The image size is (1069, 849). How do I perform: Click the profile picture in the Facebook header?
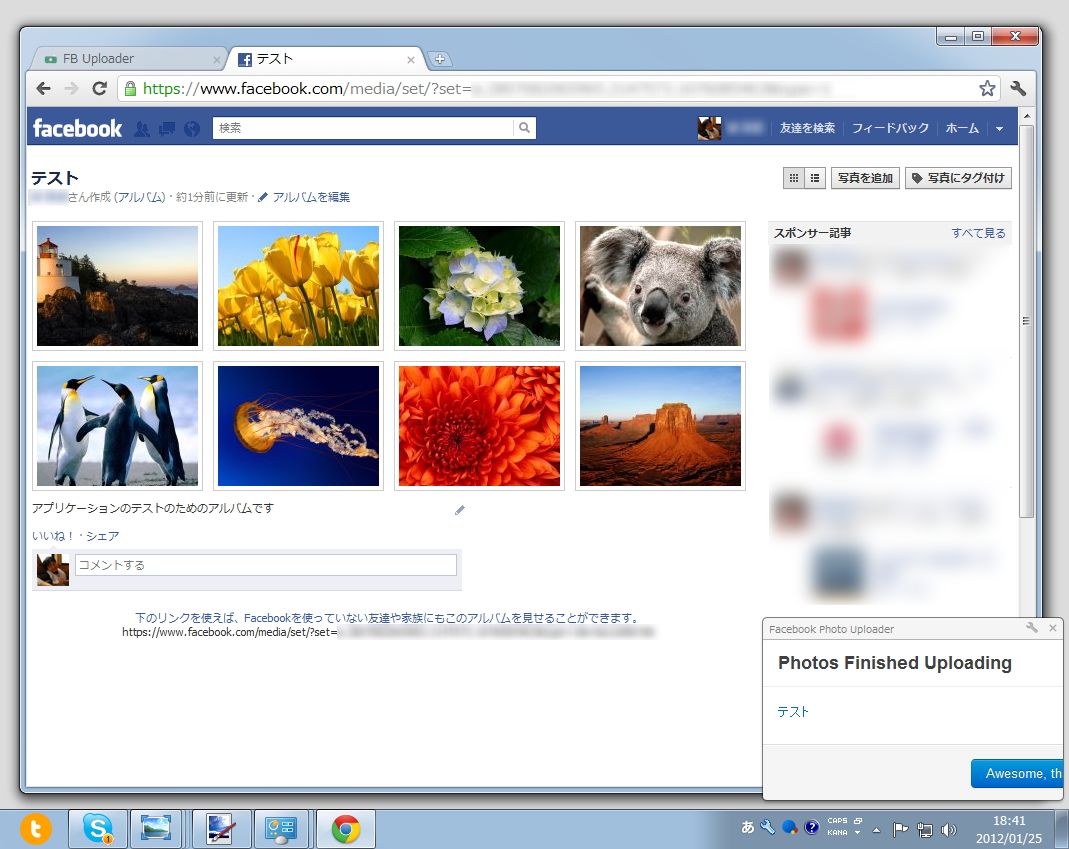click(709, 128)
